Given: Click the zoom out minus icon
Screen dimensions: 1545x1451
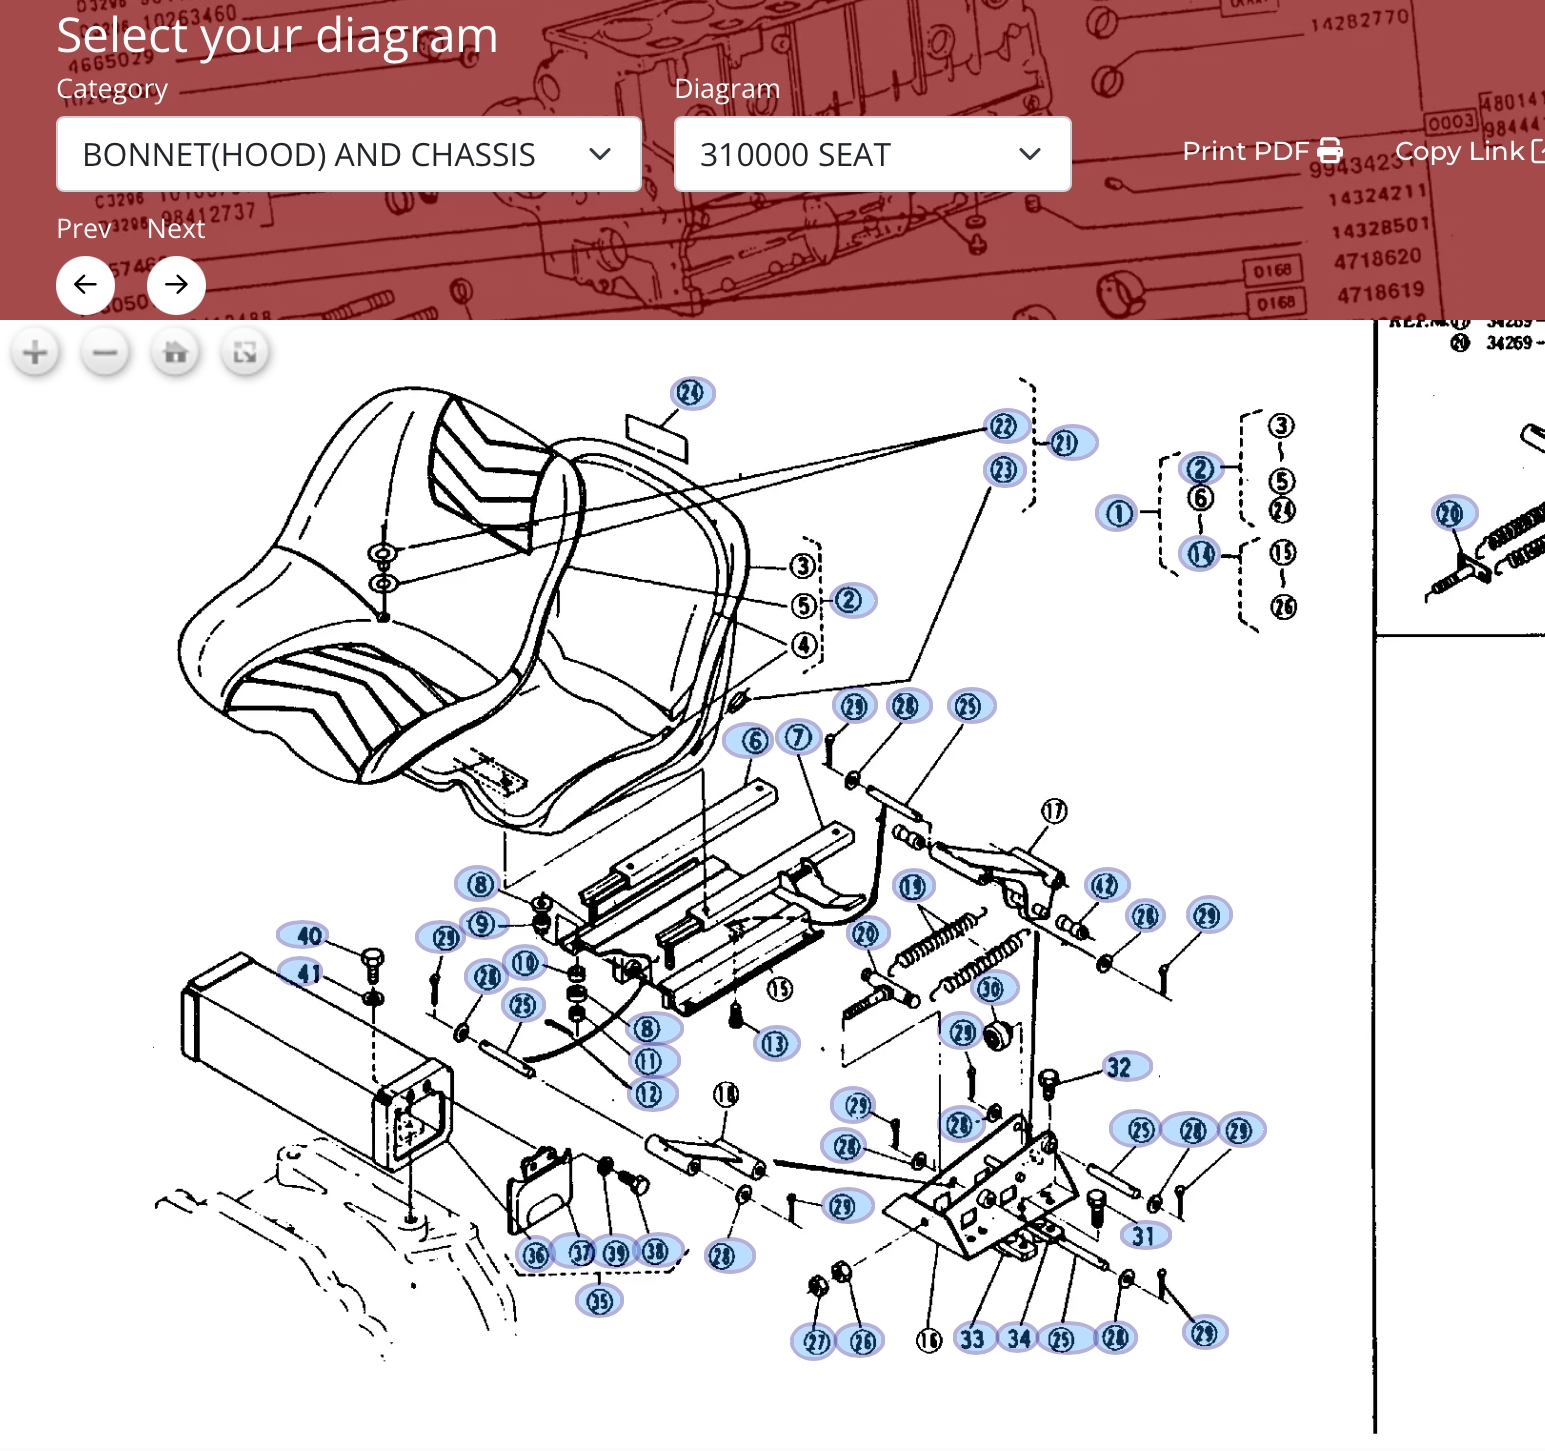Looking at the screenshot, I should [105, 353].
